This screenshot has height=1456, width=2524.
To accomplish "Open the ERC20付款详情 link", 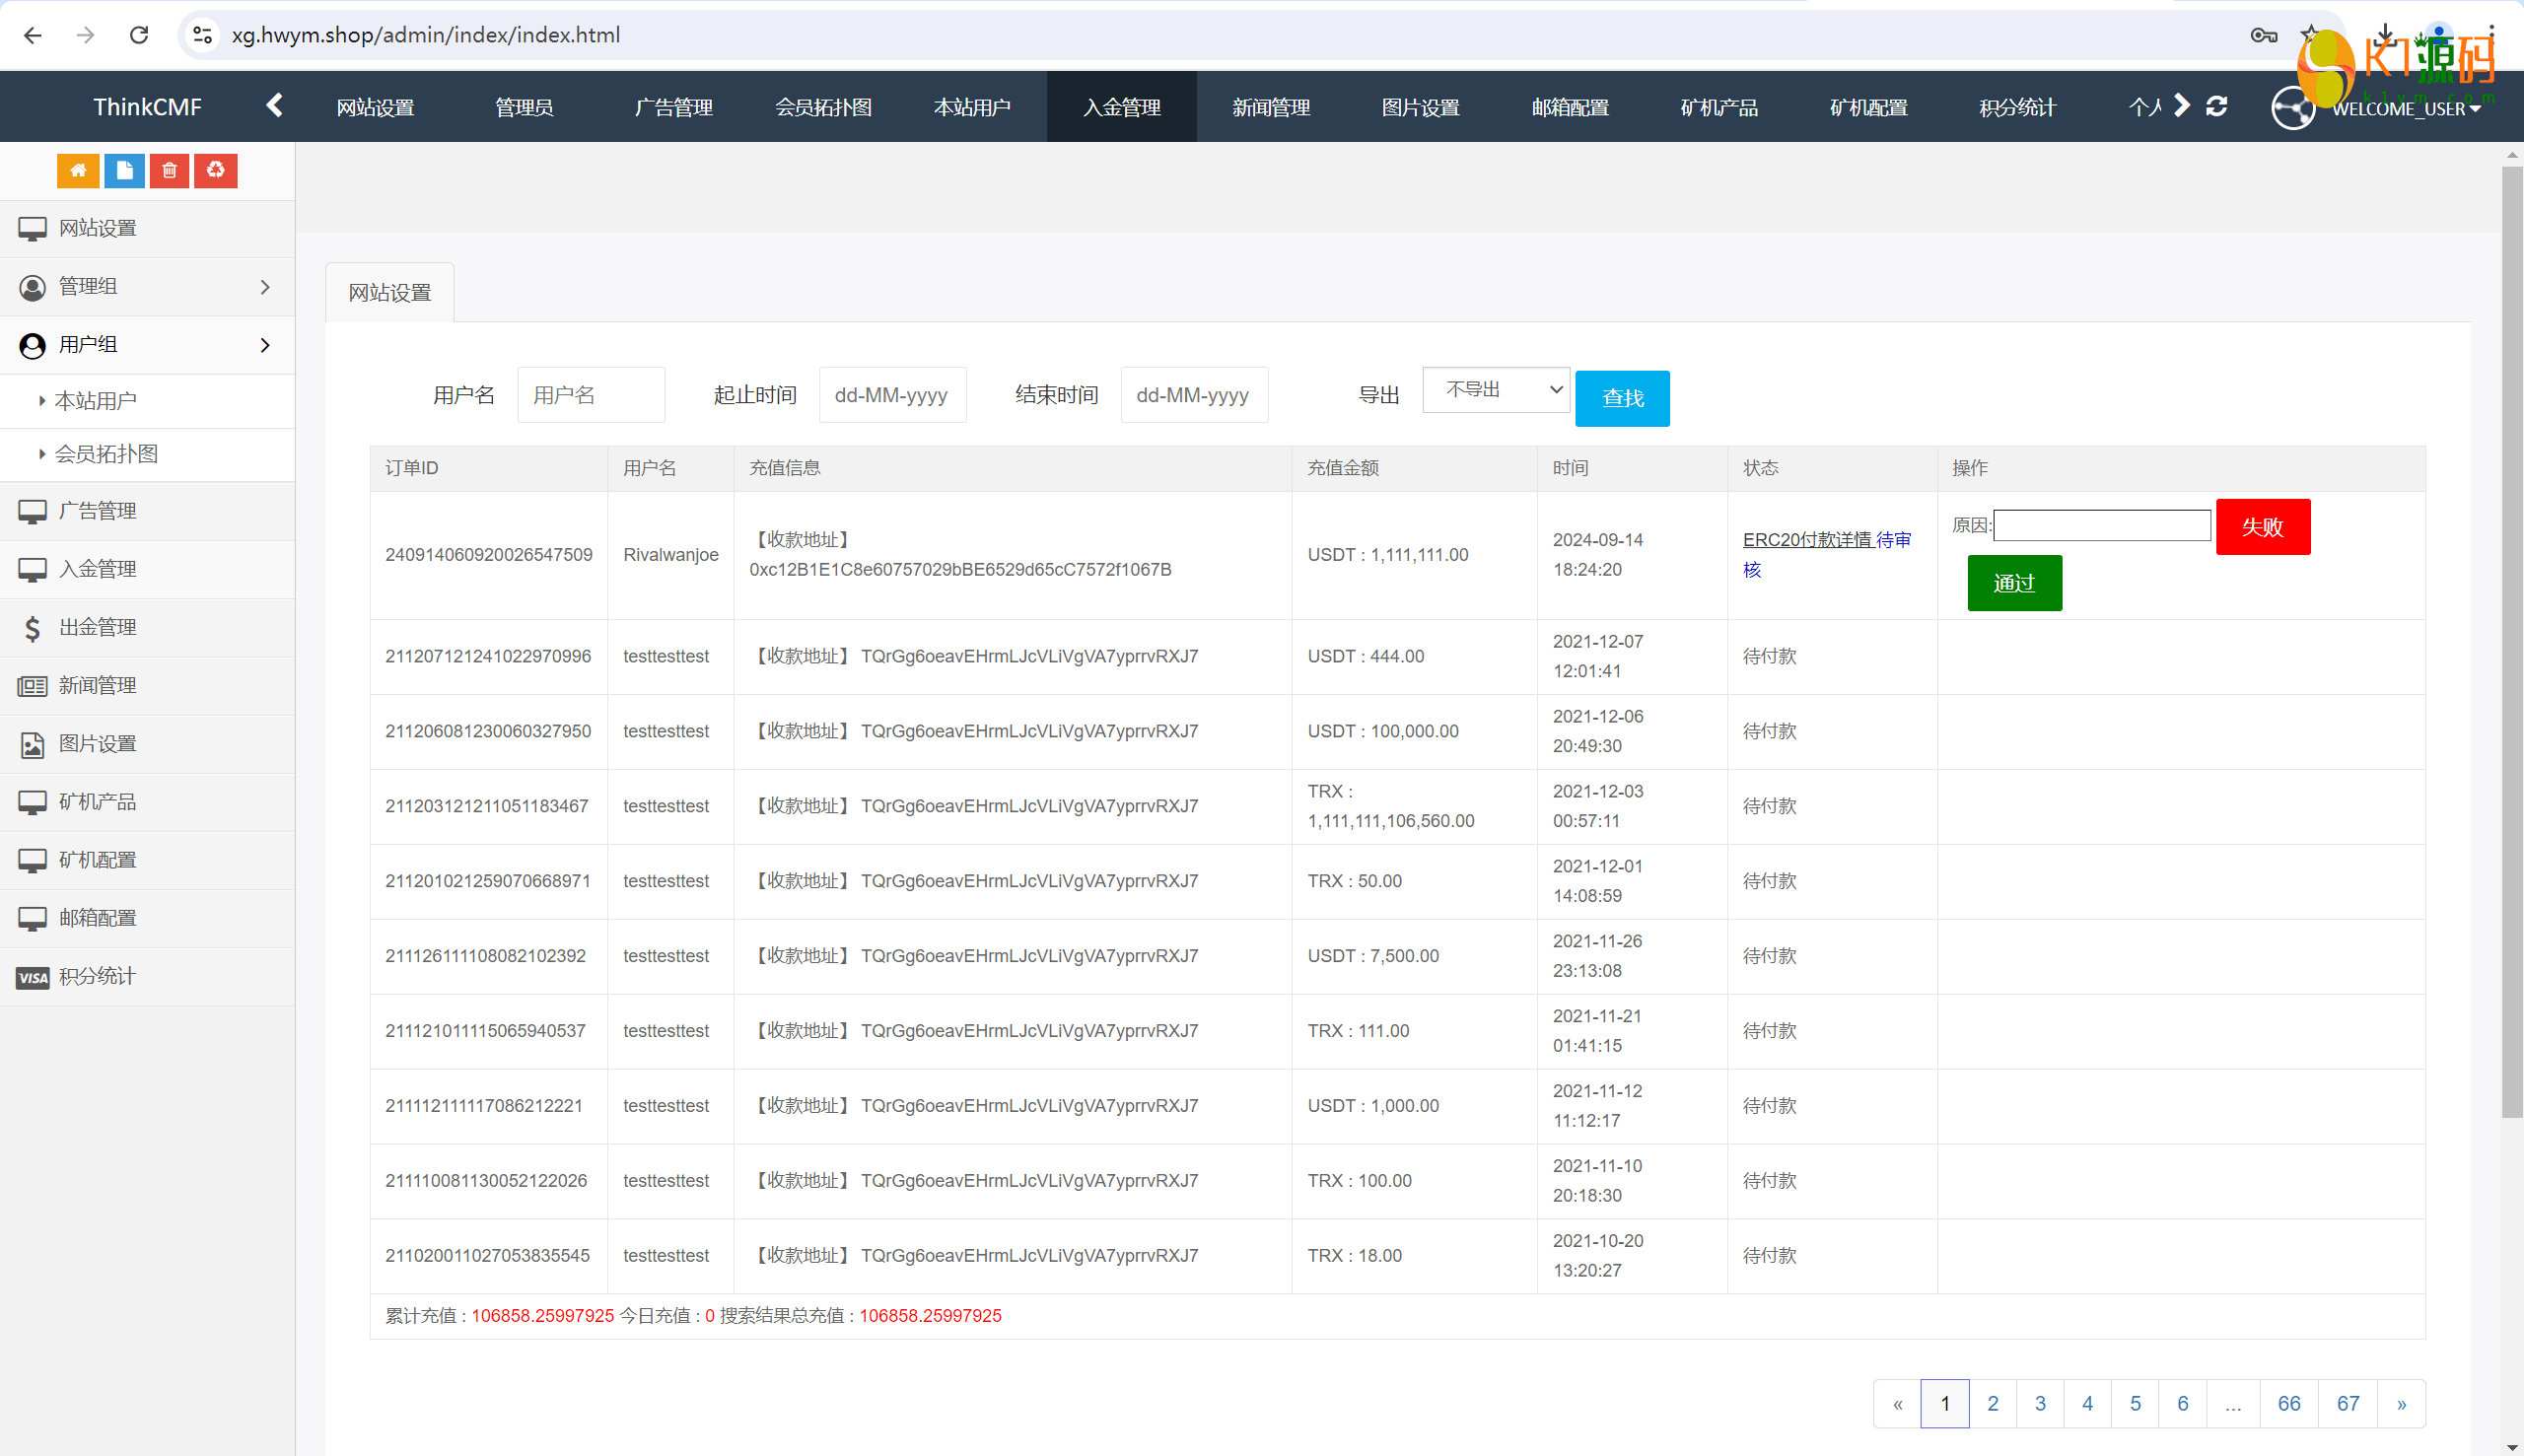I will click(1806, 540).
